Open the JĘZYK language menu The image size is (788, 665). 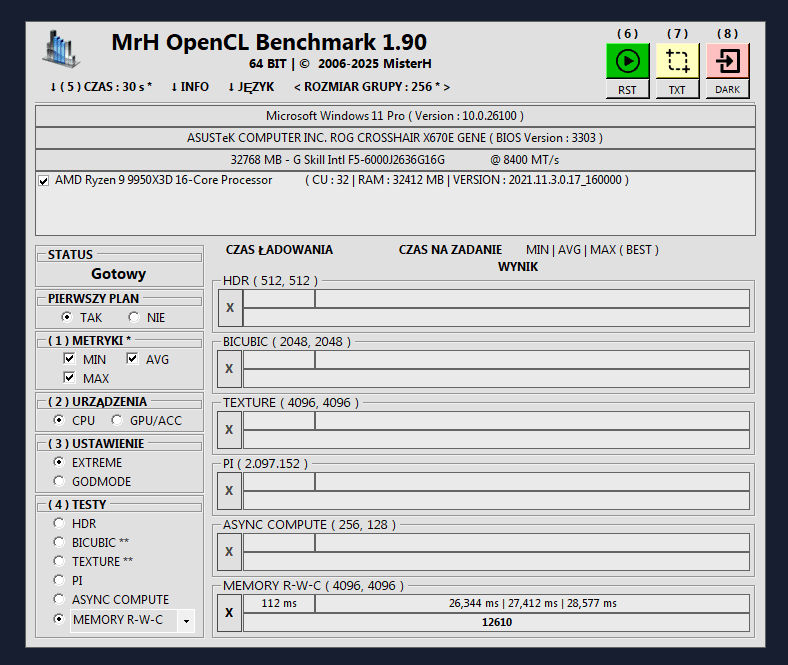click(x=251, y=87)
